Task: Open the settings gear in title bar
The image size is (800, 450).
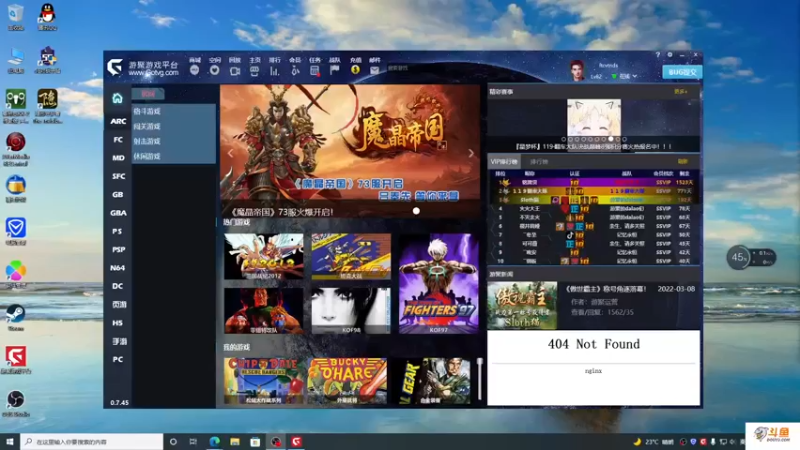Action: point(670,55)
